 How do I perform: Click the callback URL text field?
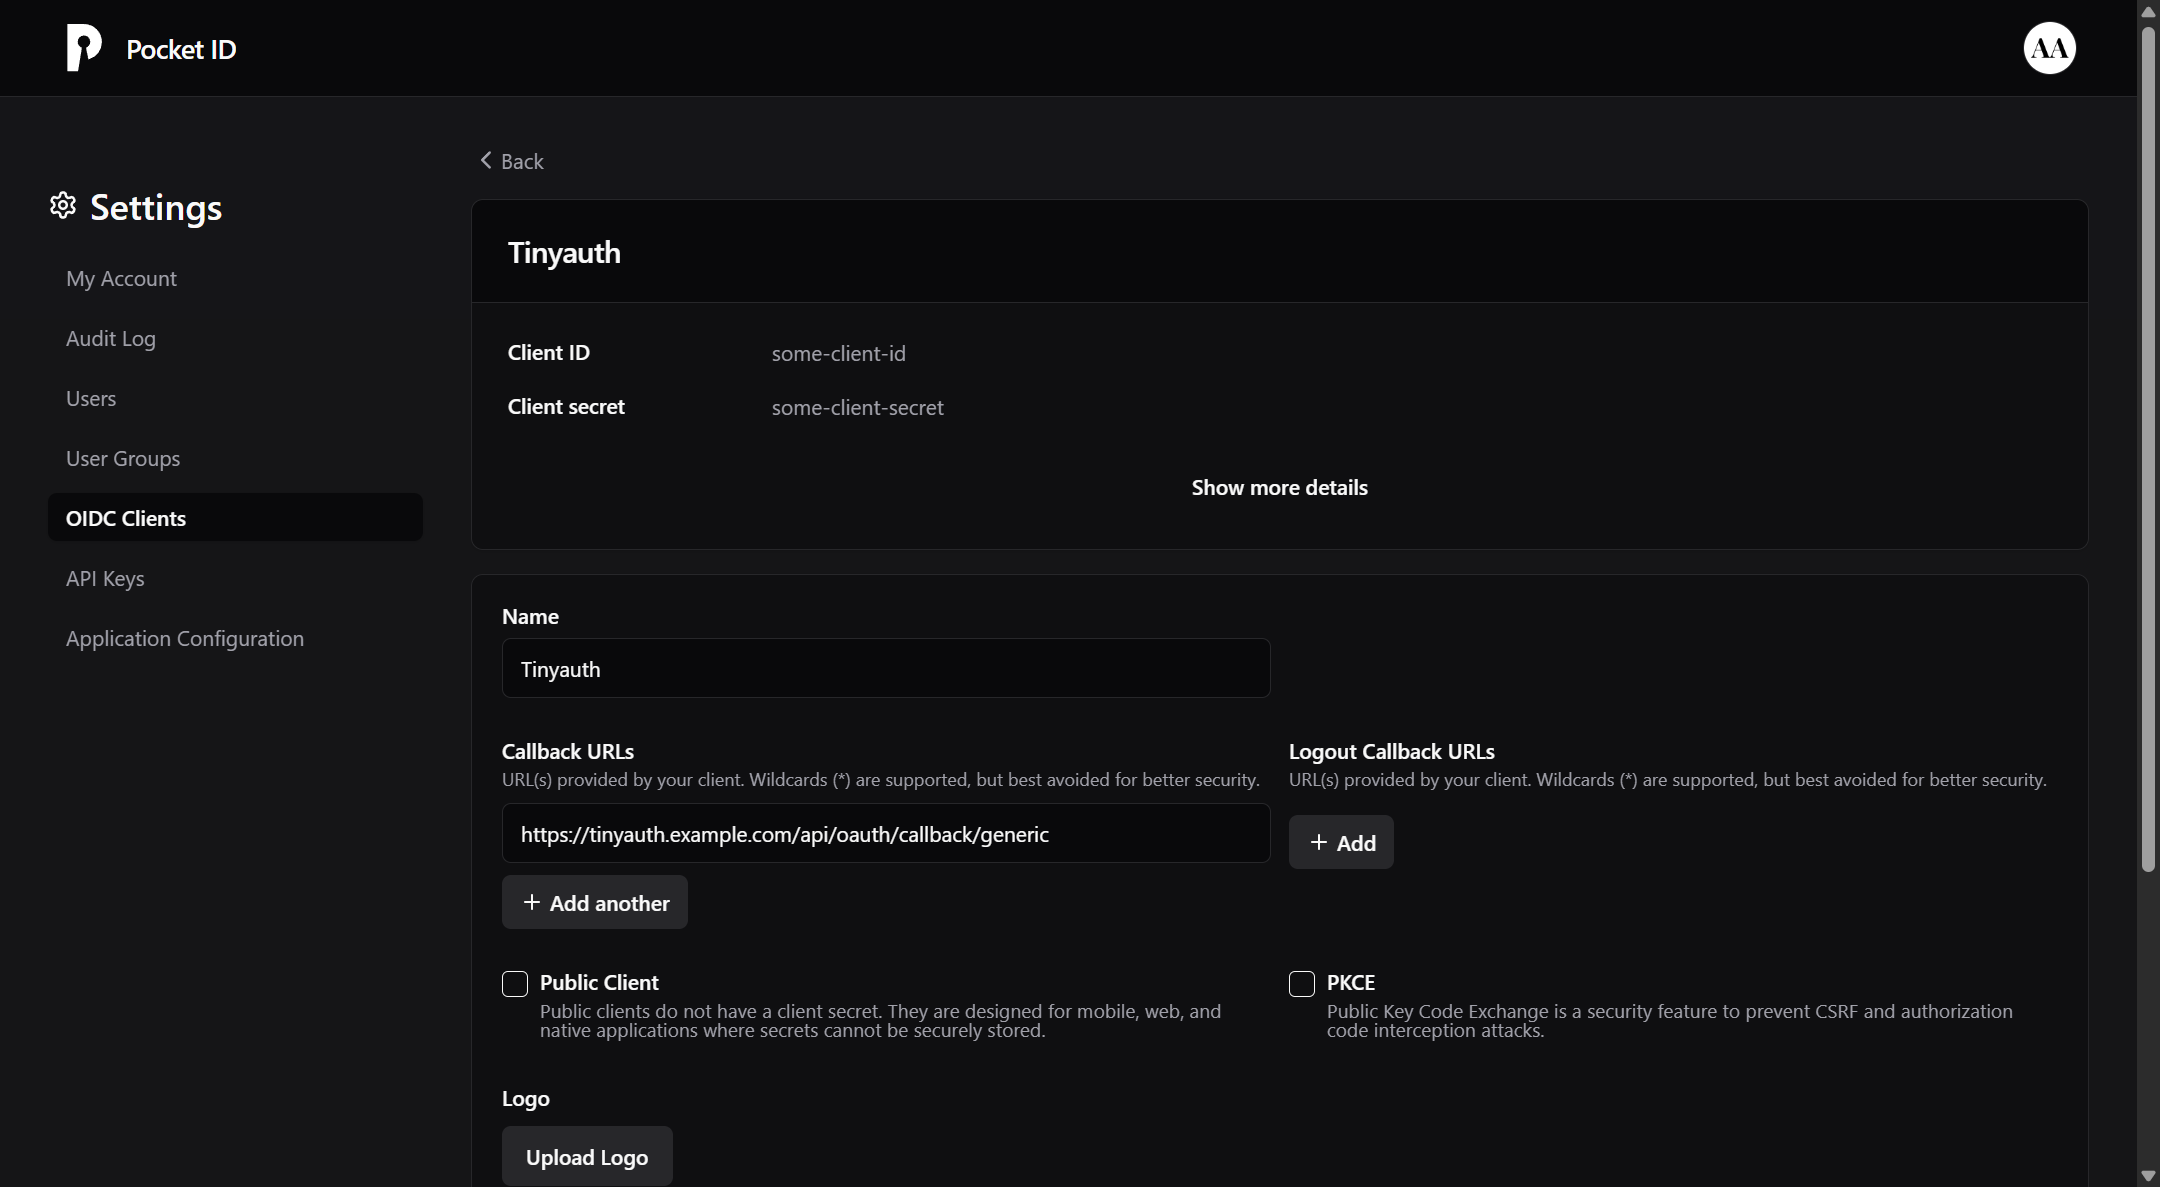(x=885, y=833)
